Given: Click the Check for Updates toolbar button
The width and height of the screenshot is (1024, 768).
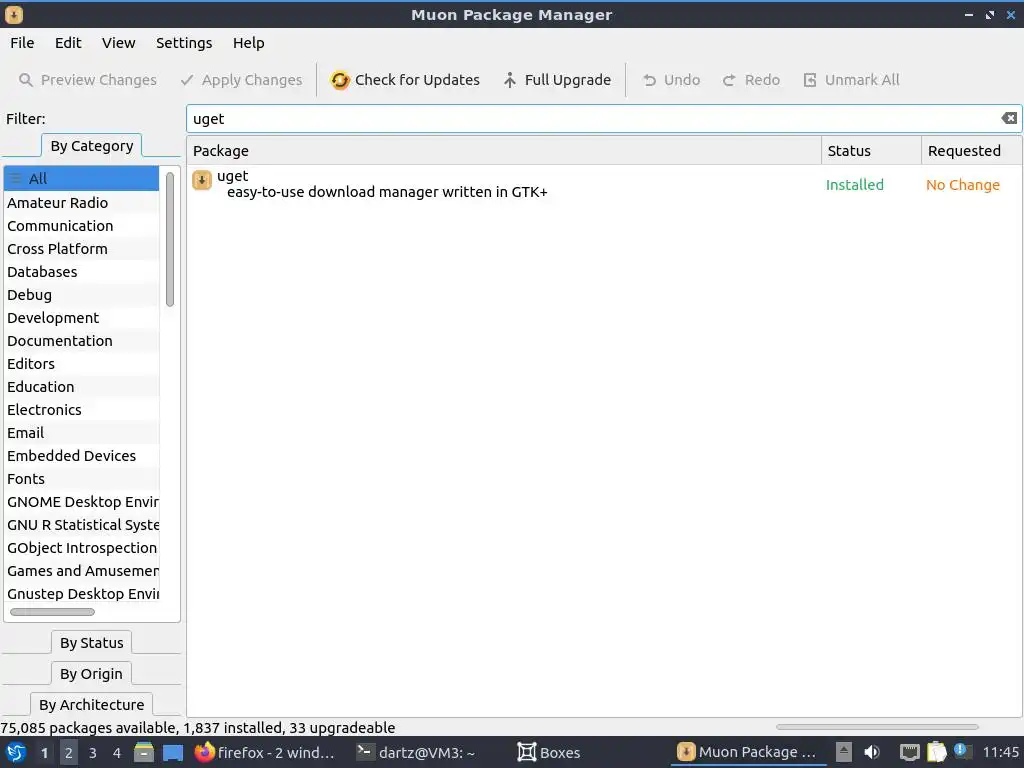Looking at the screenshot, I should click(x=405, y=80).
